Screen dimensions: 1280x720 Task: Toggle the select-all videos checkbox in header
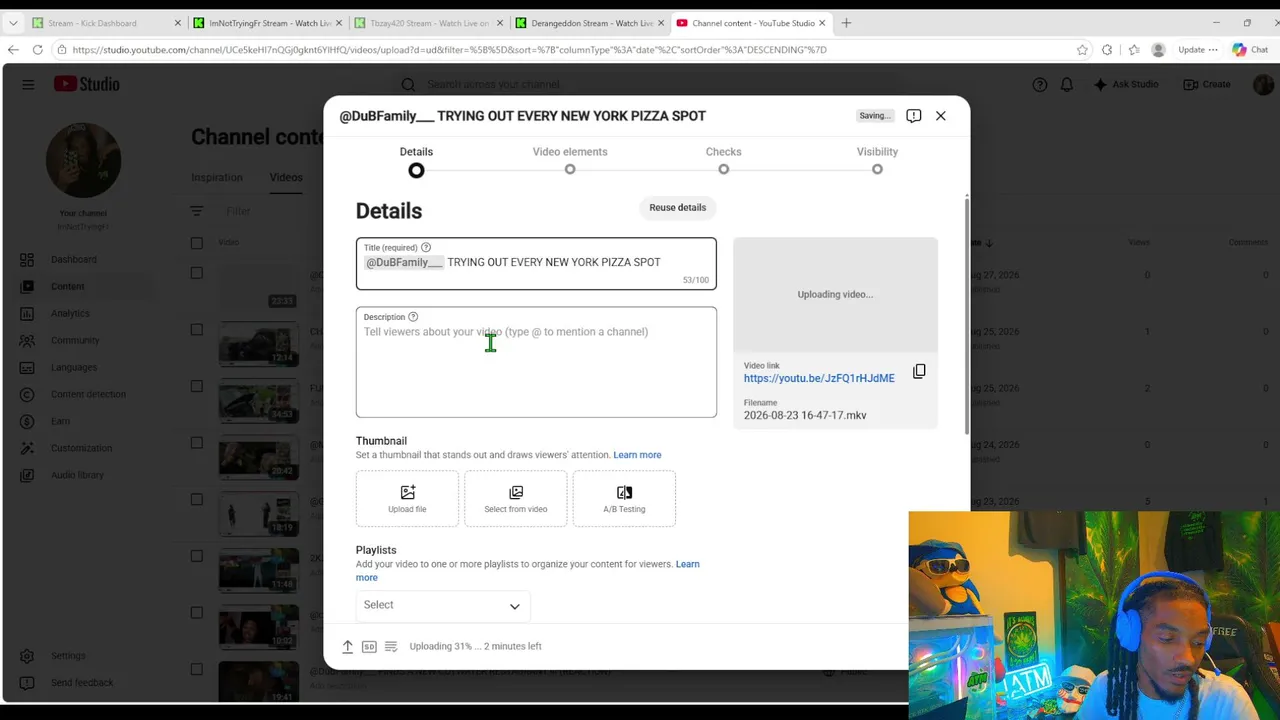coord(197,243)
